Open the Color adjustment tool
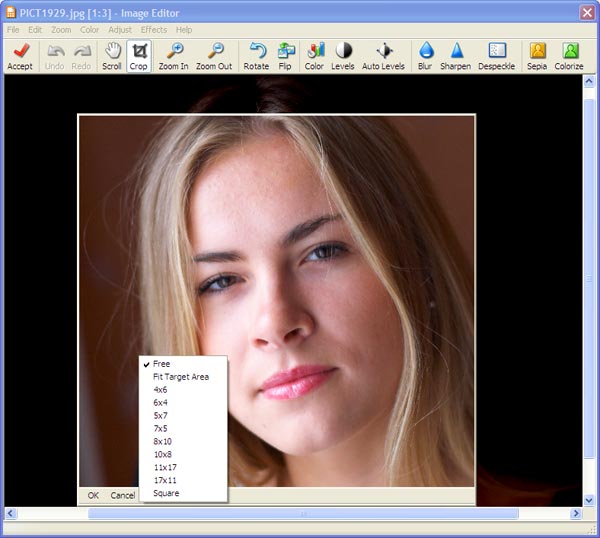The width and height of the screenshot is (600, 538). point(314,57)
